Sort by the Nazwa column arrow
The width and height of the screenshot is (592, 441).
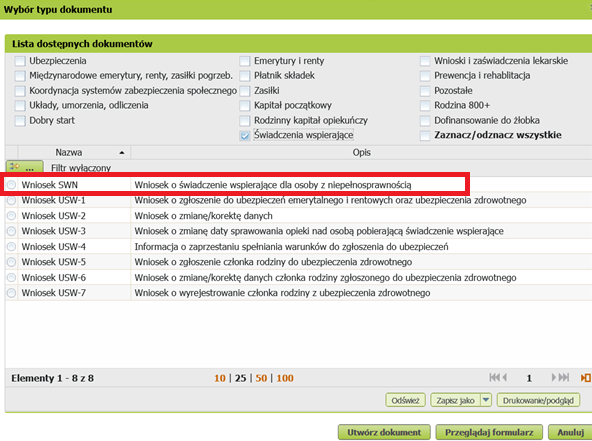point(122,153)
